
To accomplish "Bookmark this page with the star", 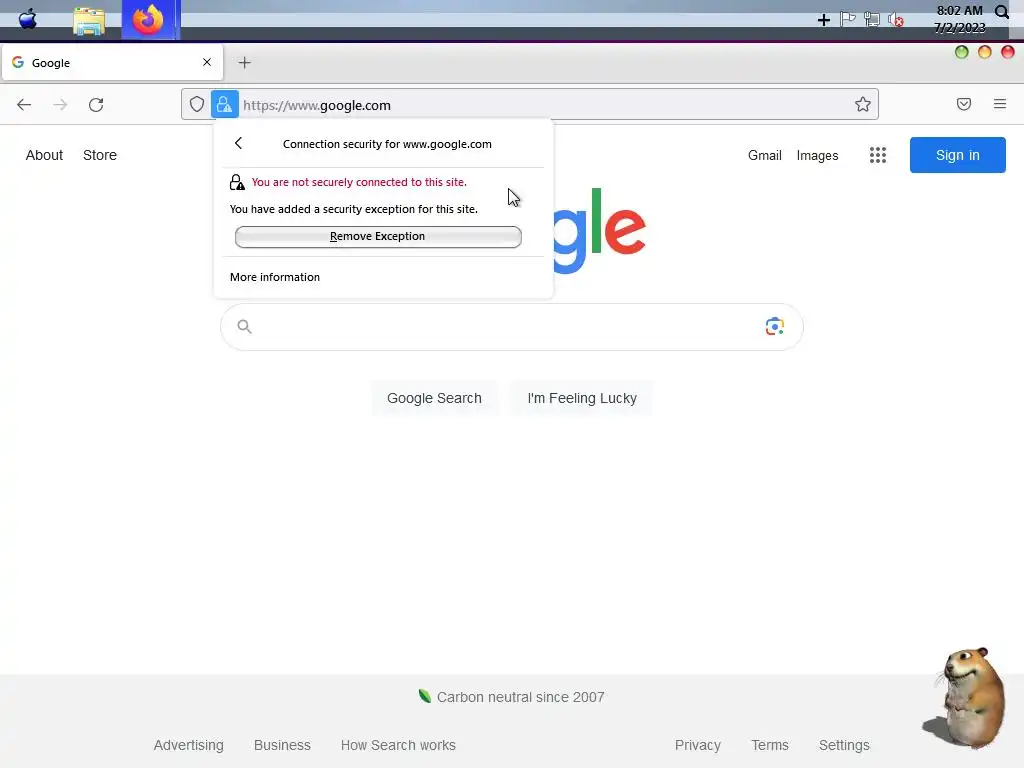I will click(863, 104).
